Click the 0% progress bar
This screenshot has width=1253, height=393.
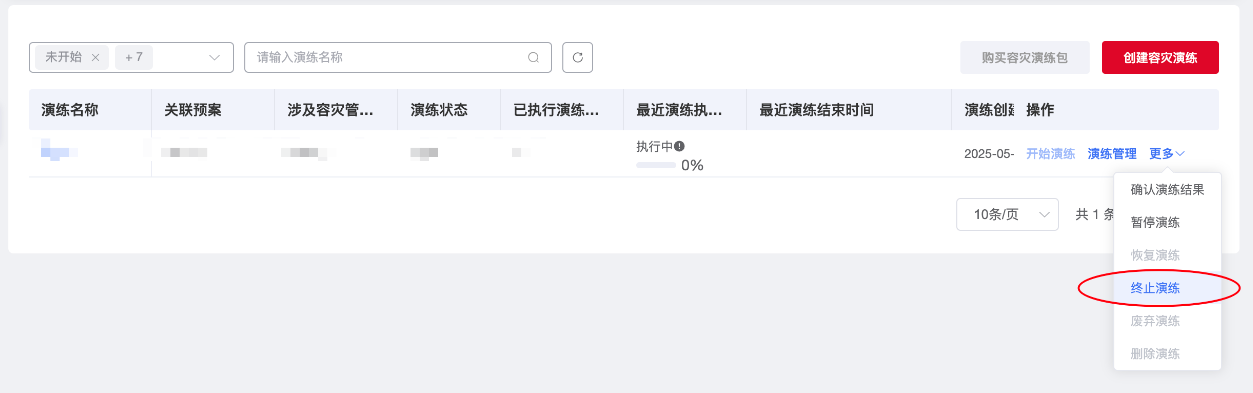(x=656, y=165)
